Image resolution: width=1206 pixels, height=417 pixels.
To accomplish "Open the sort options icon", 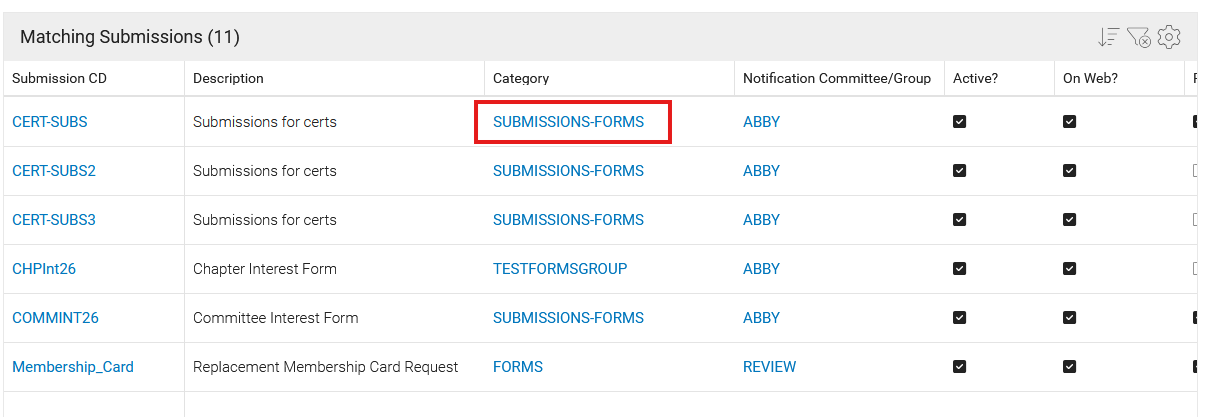I will (x=1107, y=37).
